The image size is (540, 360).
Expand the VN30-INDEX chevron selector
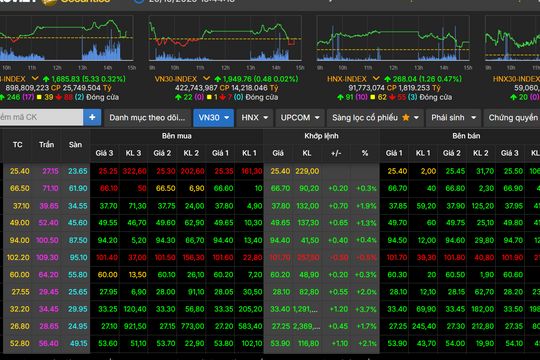tap(206, 79)
